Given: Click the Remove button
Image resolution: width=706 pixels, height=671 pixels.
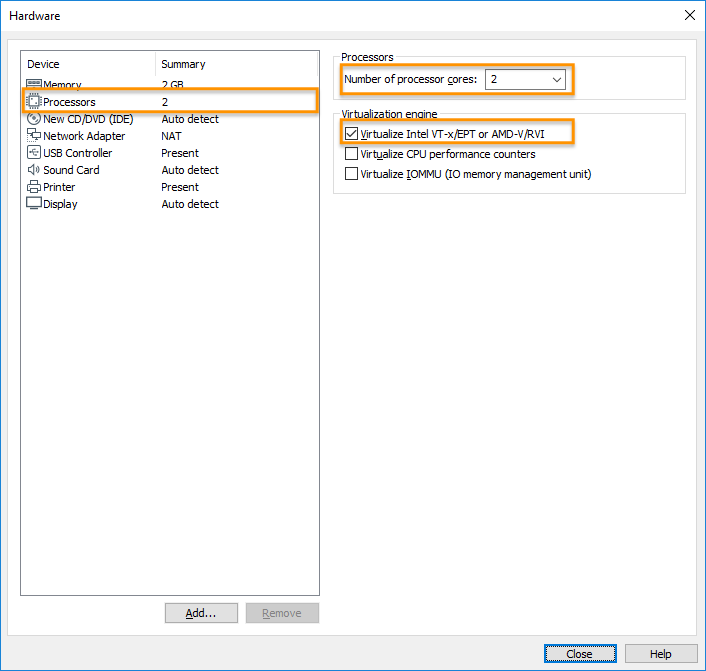Looking at the screenshot, I should pyautogui.click(x=282, y=613).
